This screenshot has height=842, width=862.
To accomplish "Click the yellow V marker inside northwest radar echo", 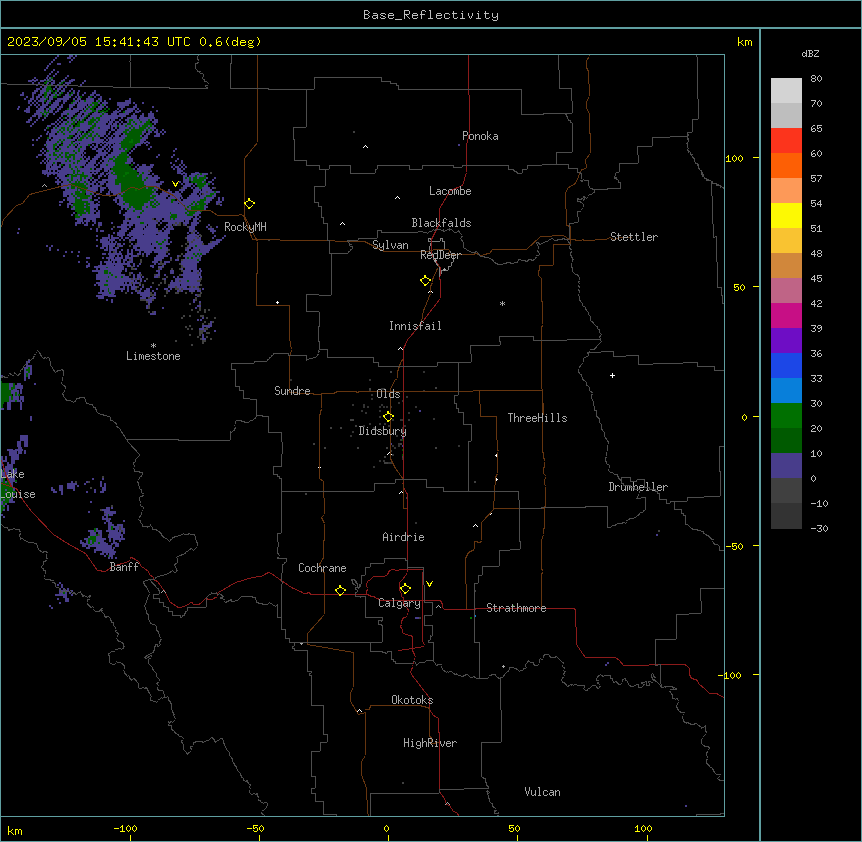I will 175,184.
